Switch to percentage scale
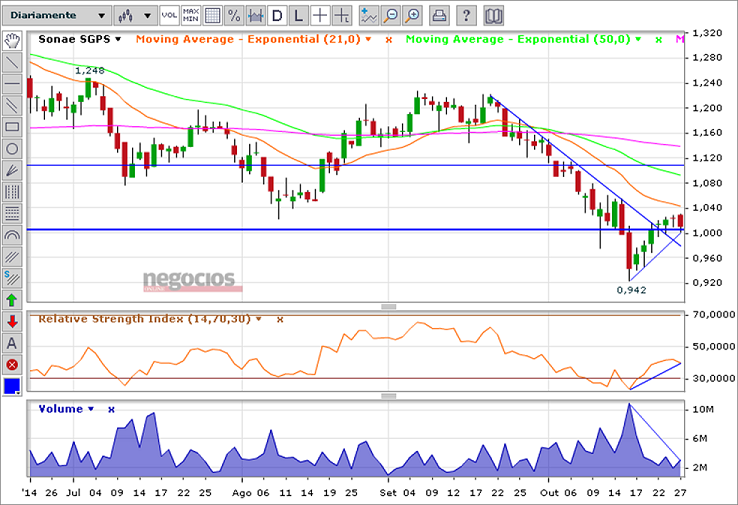This screenshot has width=738, height=505. 234,16
